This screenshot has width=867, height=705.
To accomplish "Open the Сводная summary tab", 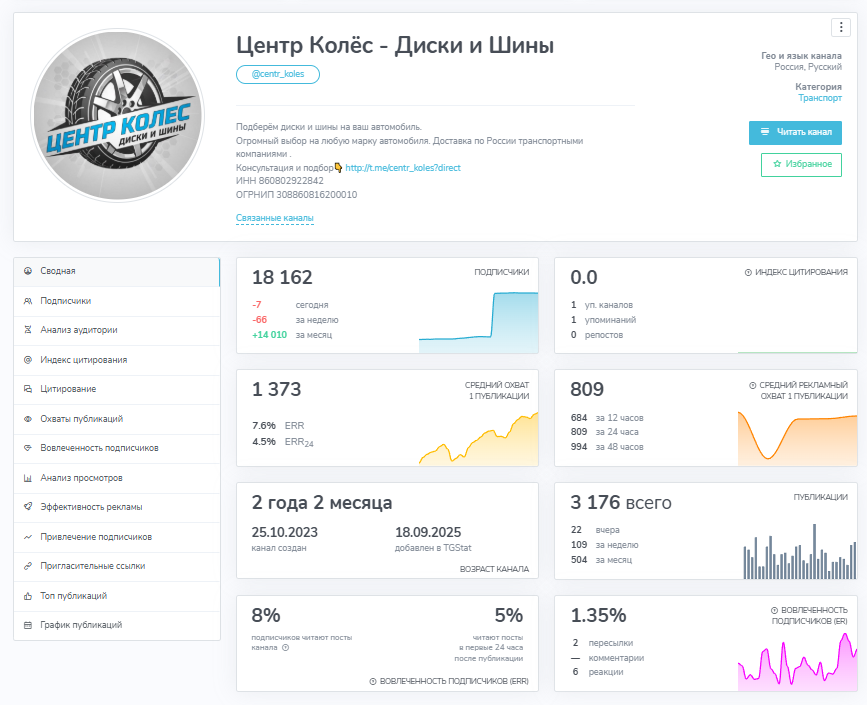I will pos(116,271).
